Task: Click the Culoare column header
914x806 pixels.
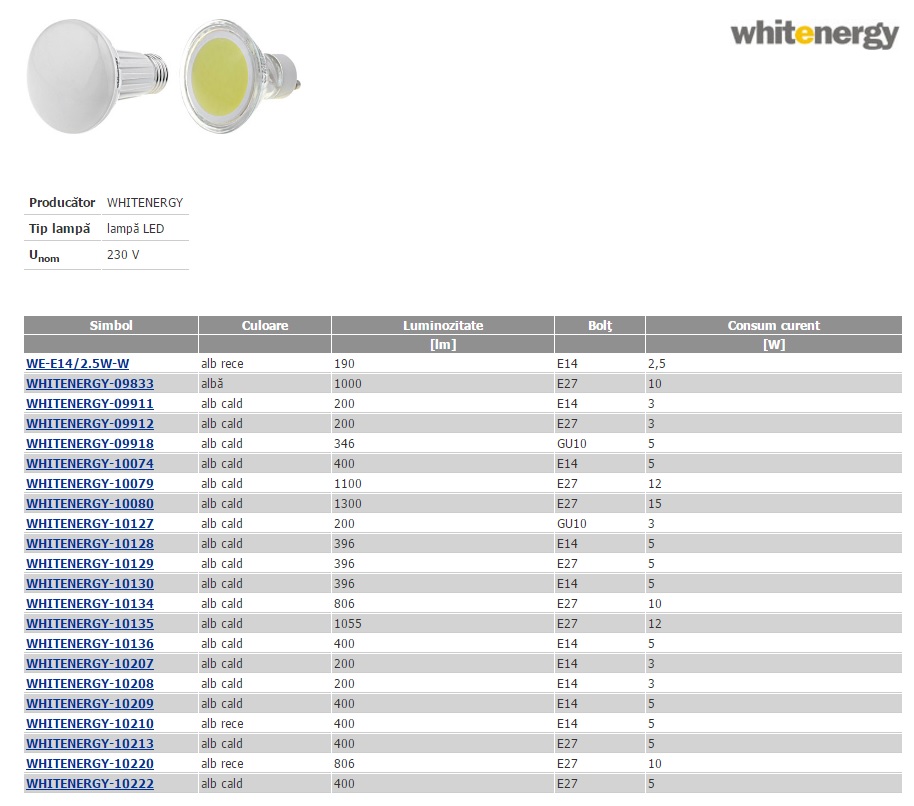Action: (265, 325)
